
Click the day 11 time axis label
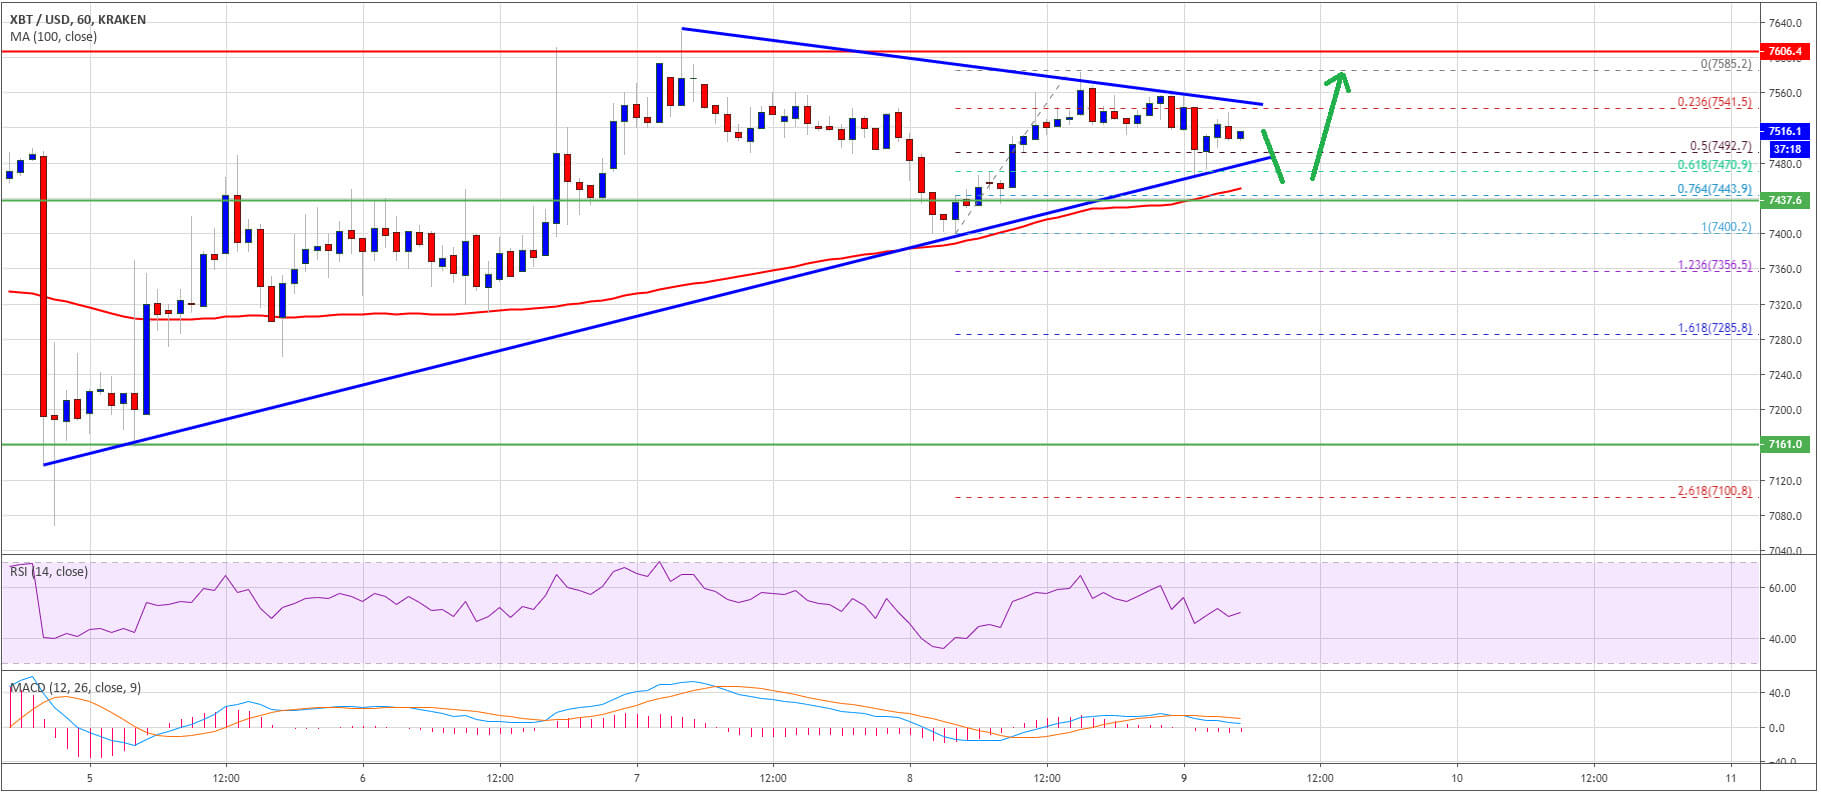[1731, 778]
